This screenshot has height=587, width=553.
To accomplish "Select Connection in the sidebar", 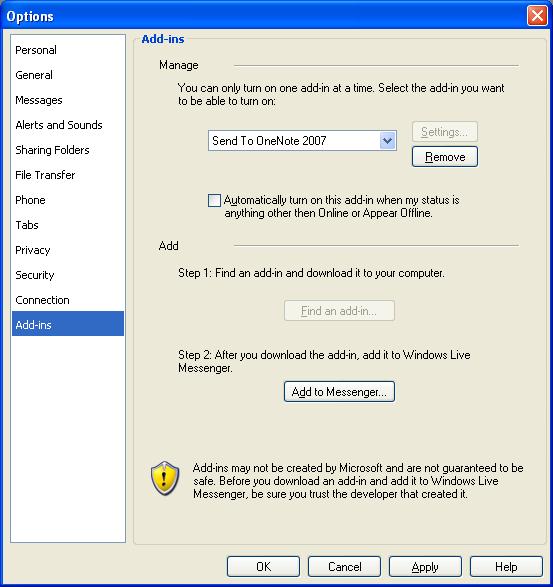I will click(x=68, y=300).
